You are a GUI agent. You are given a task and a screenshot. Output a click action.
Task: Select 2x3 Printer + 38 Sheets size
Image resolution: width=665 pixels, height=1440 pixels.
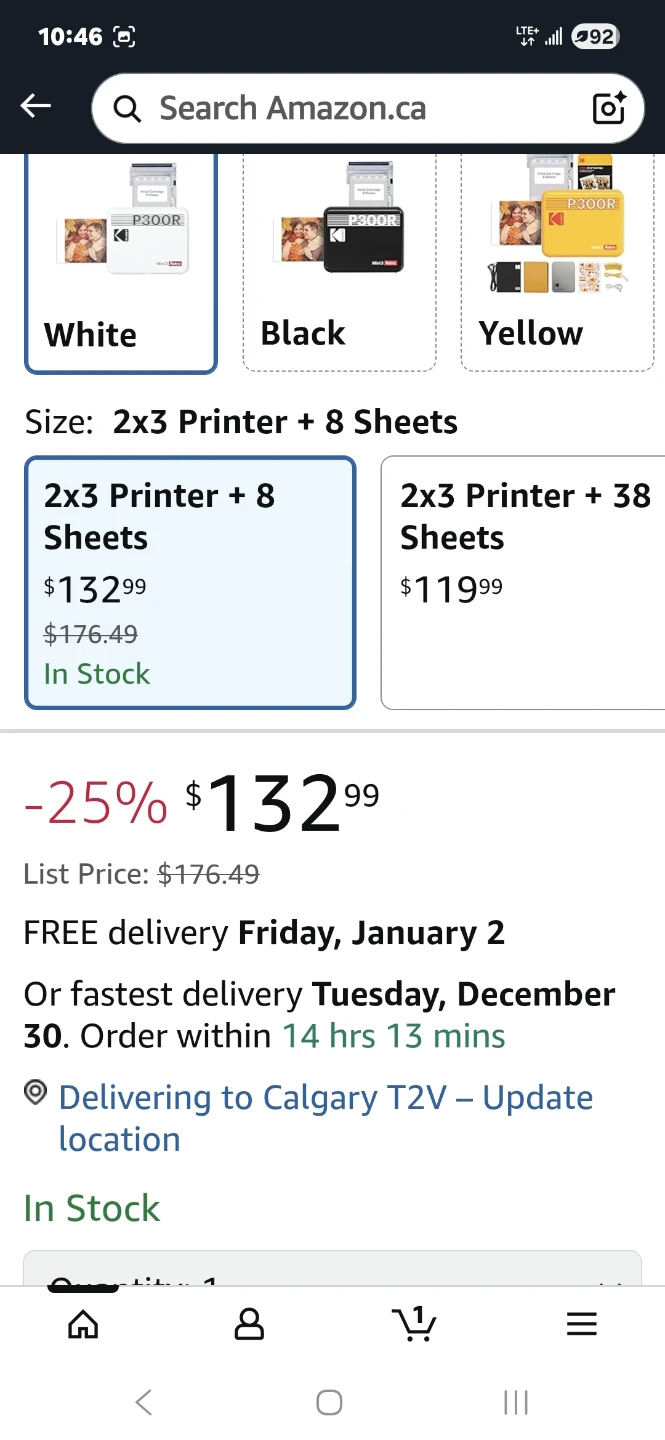pyautogui.click(x=523, y=582)
